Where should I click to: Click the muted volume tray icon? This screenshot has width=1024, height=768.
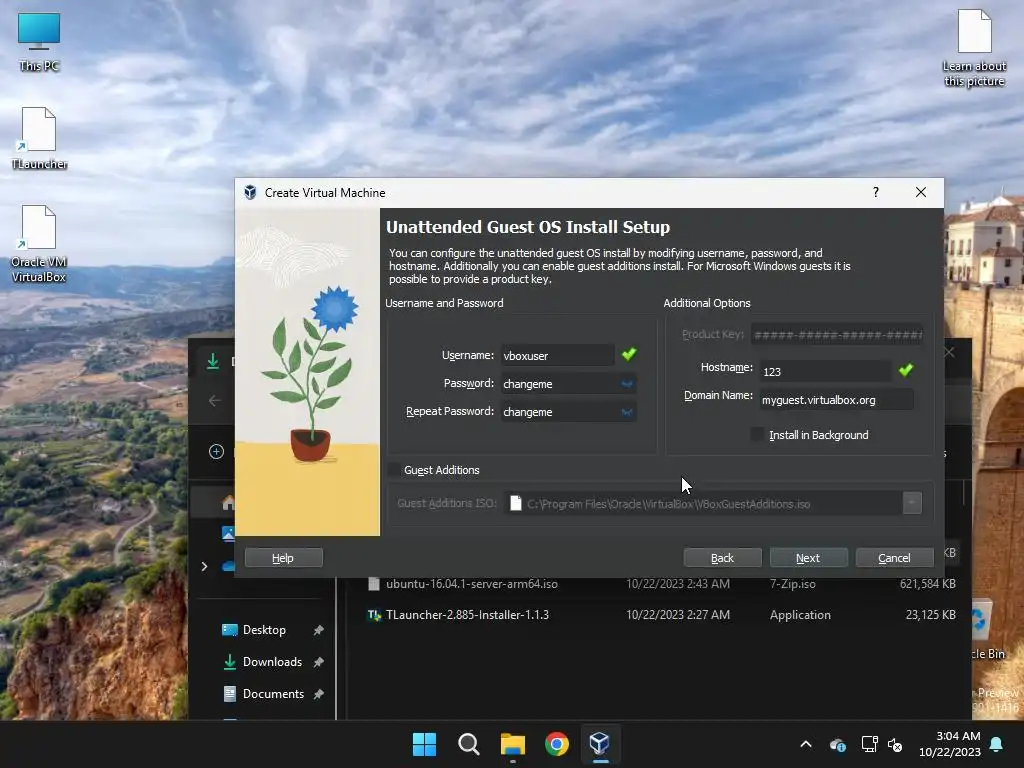895,744
